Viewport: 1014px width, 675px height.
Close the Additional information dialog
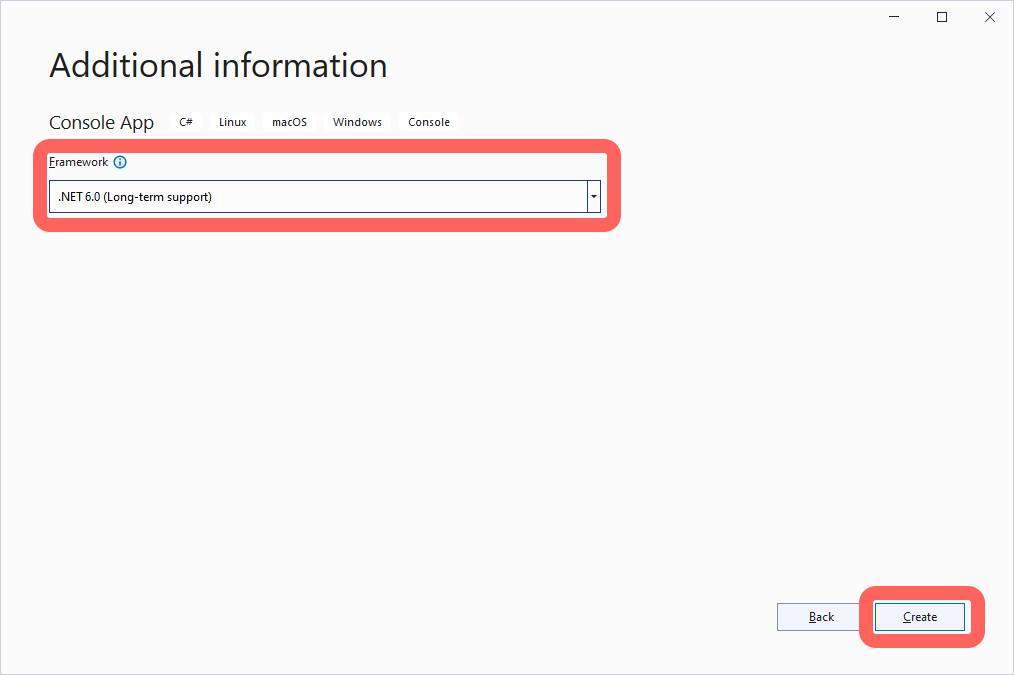pyautogui.click(x=989, y=17)
